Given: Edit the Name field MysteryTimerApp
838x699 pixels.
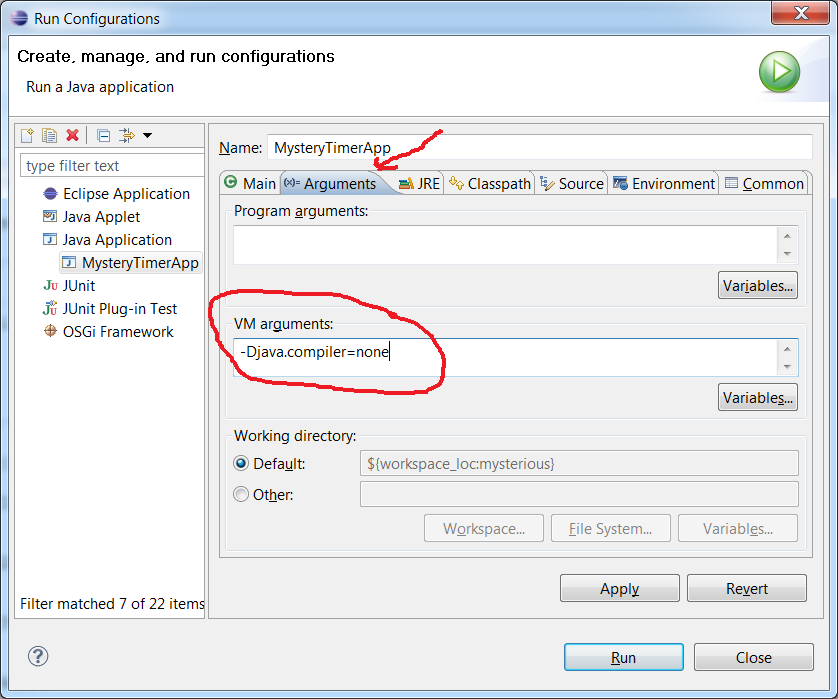Looking at the screenshot, I should (540, 147).
